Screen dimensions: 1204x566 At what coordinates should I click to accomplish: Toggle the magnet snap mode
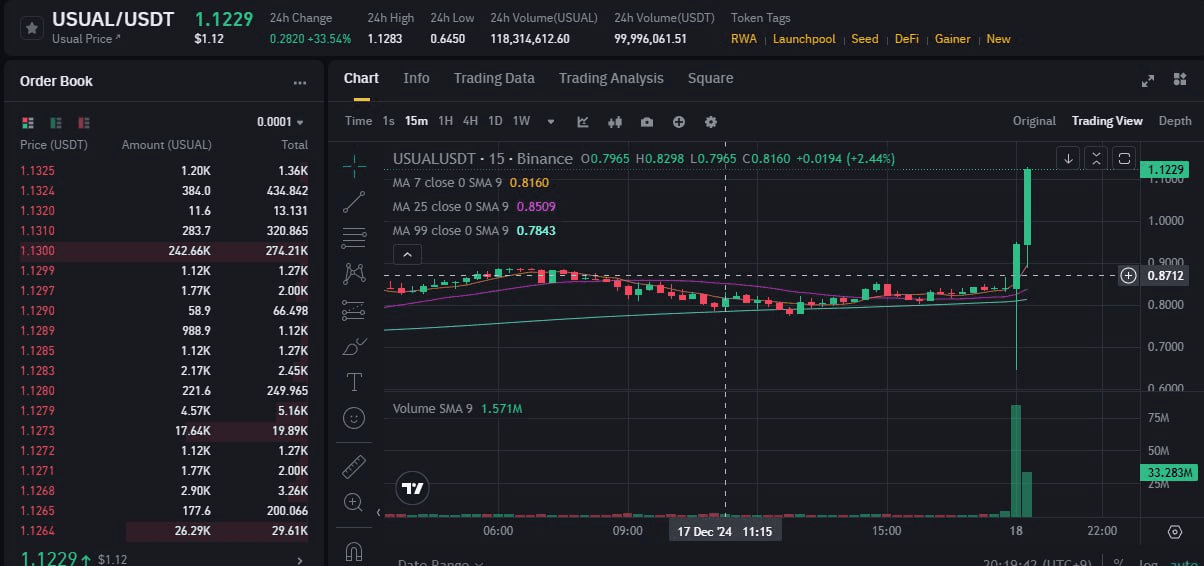354,550
